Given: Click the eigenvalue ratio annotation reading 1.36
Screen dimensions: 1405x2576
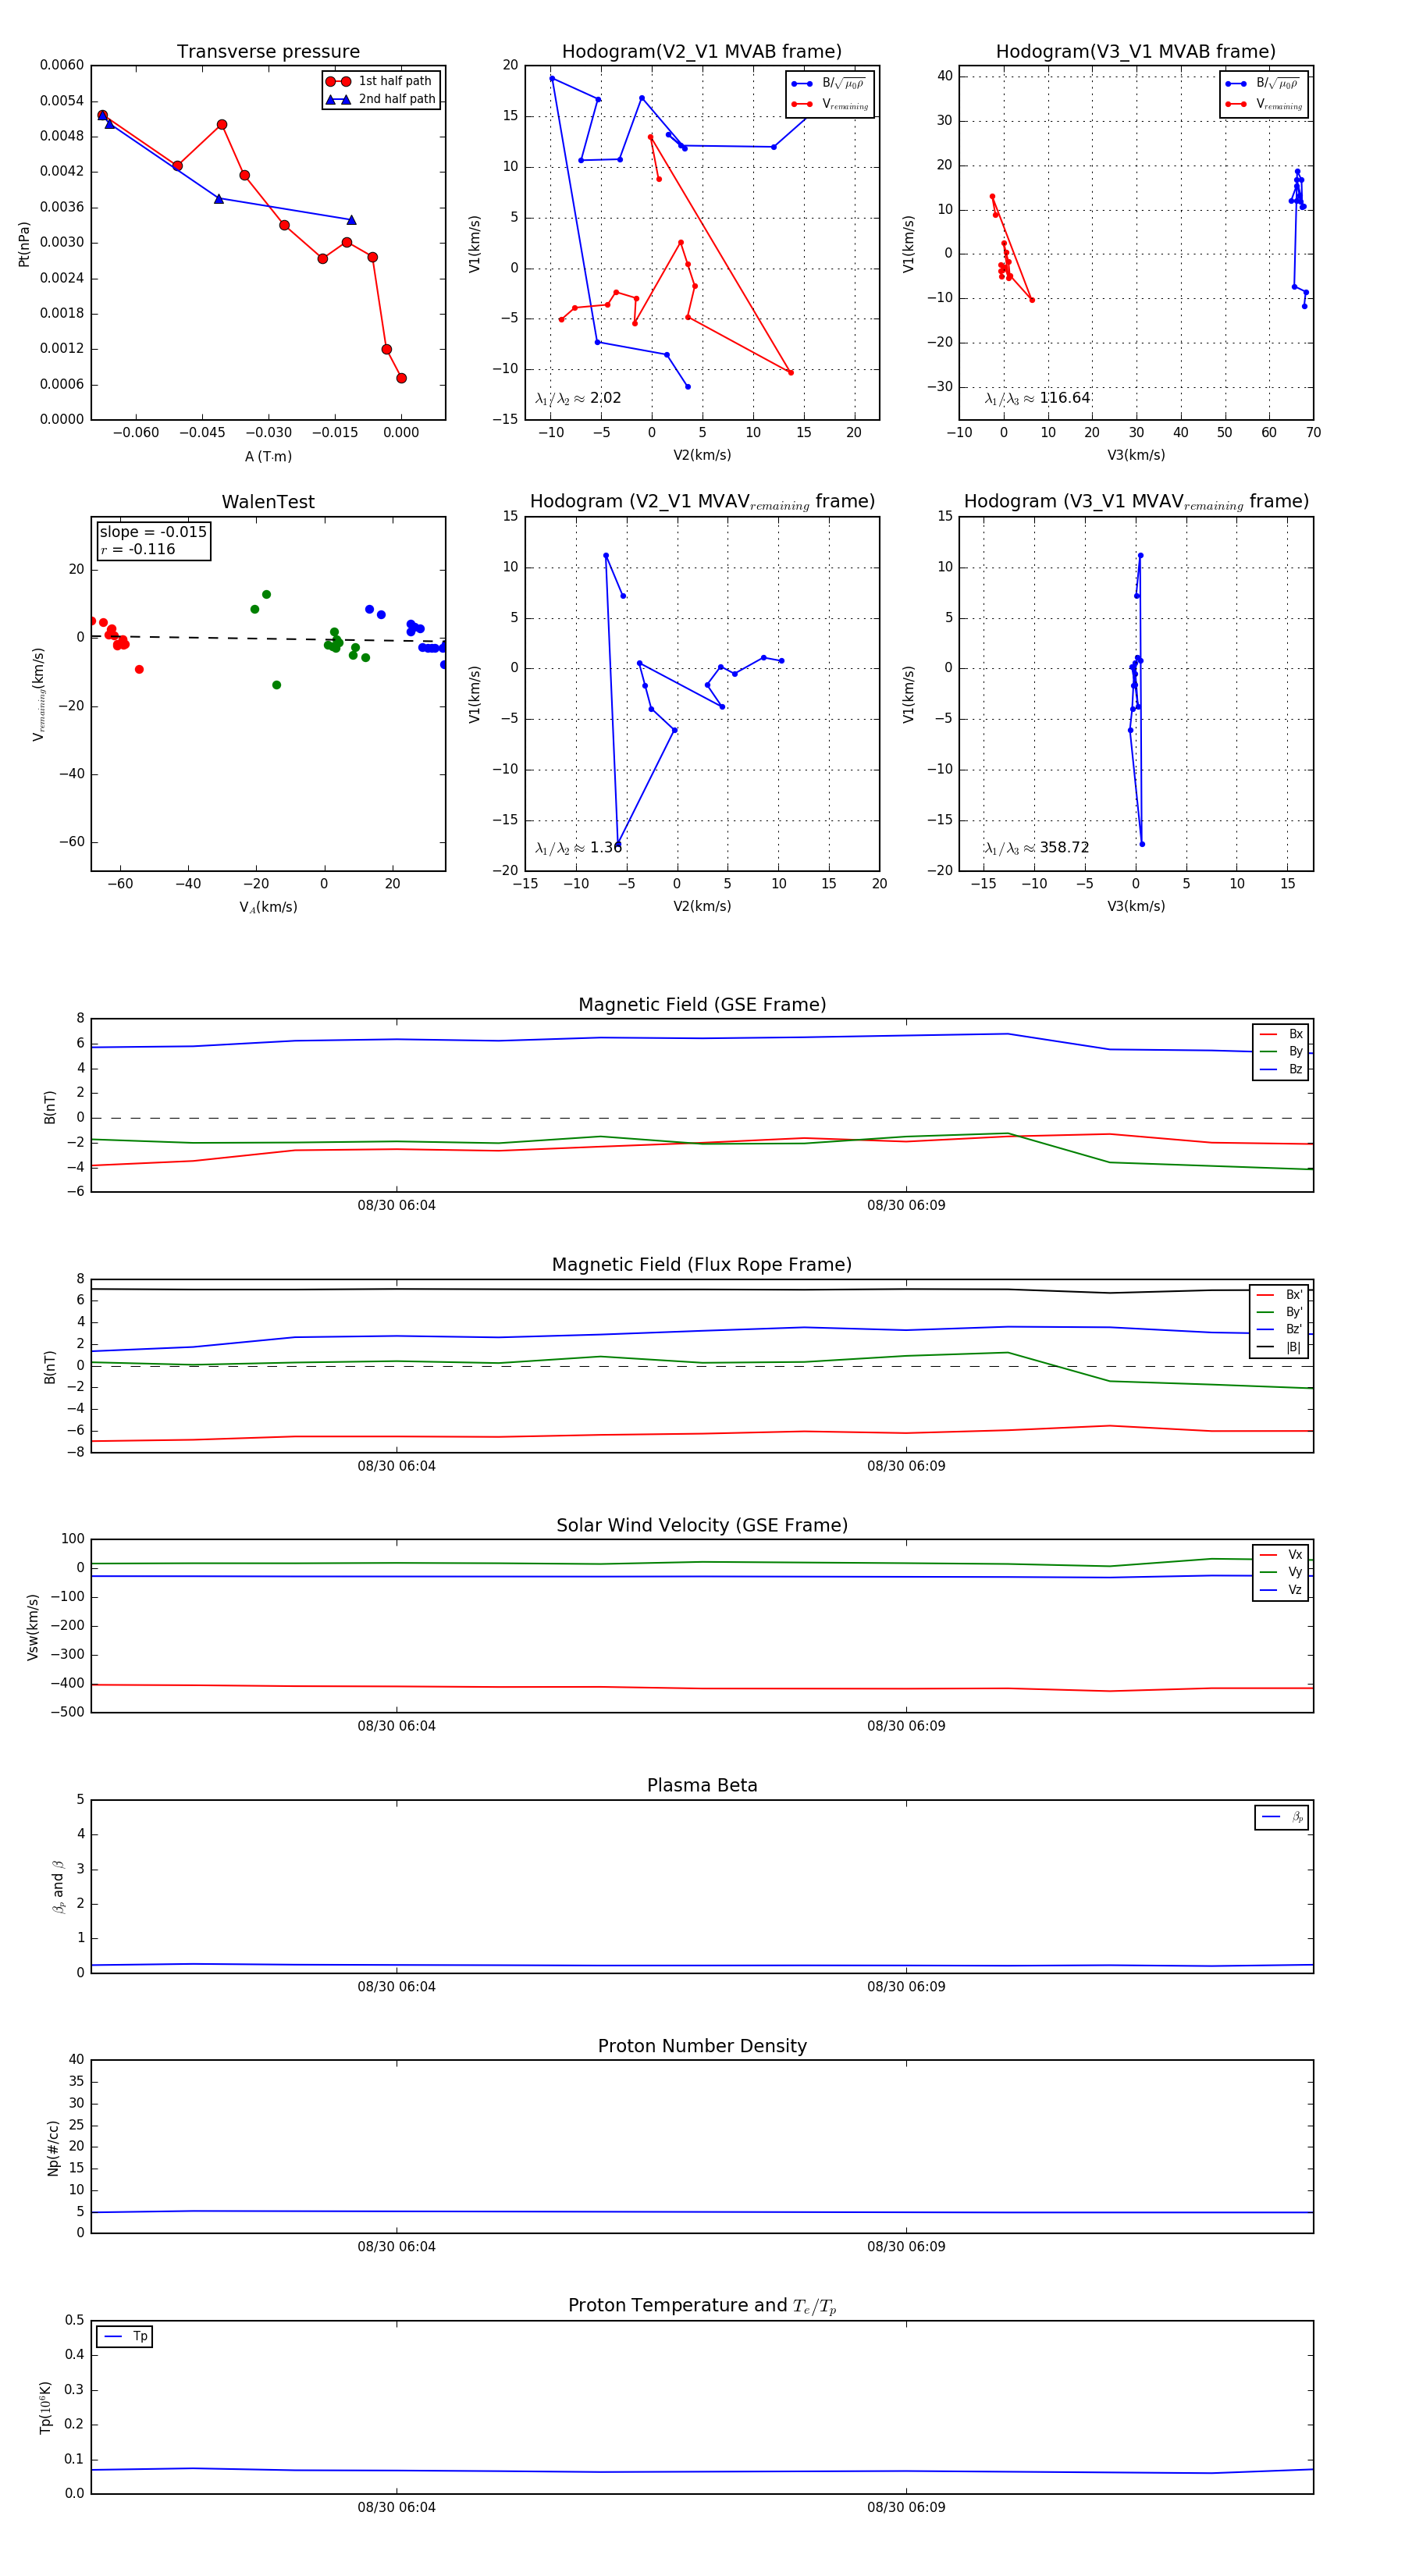Looking at the screenshot, I should (578, 848).
